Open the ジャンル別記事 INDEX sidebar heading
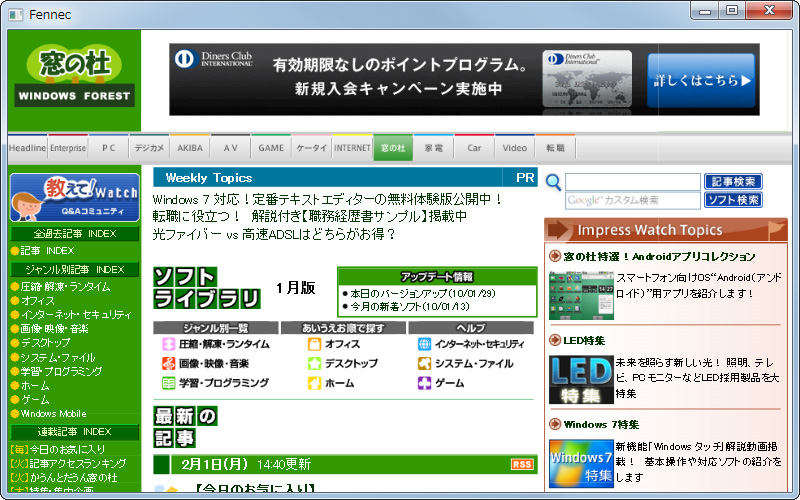This screenshot has width=800, height=500. click(74, 269)
